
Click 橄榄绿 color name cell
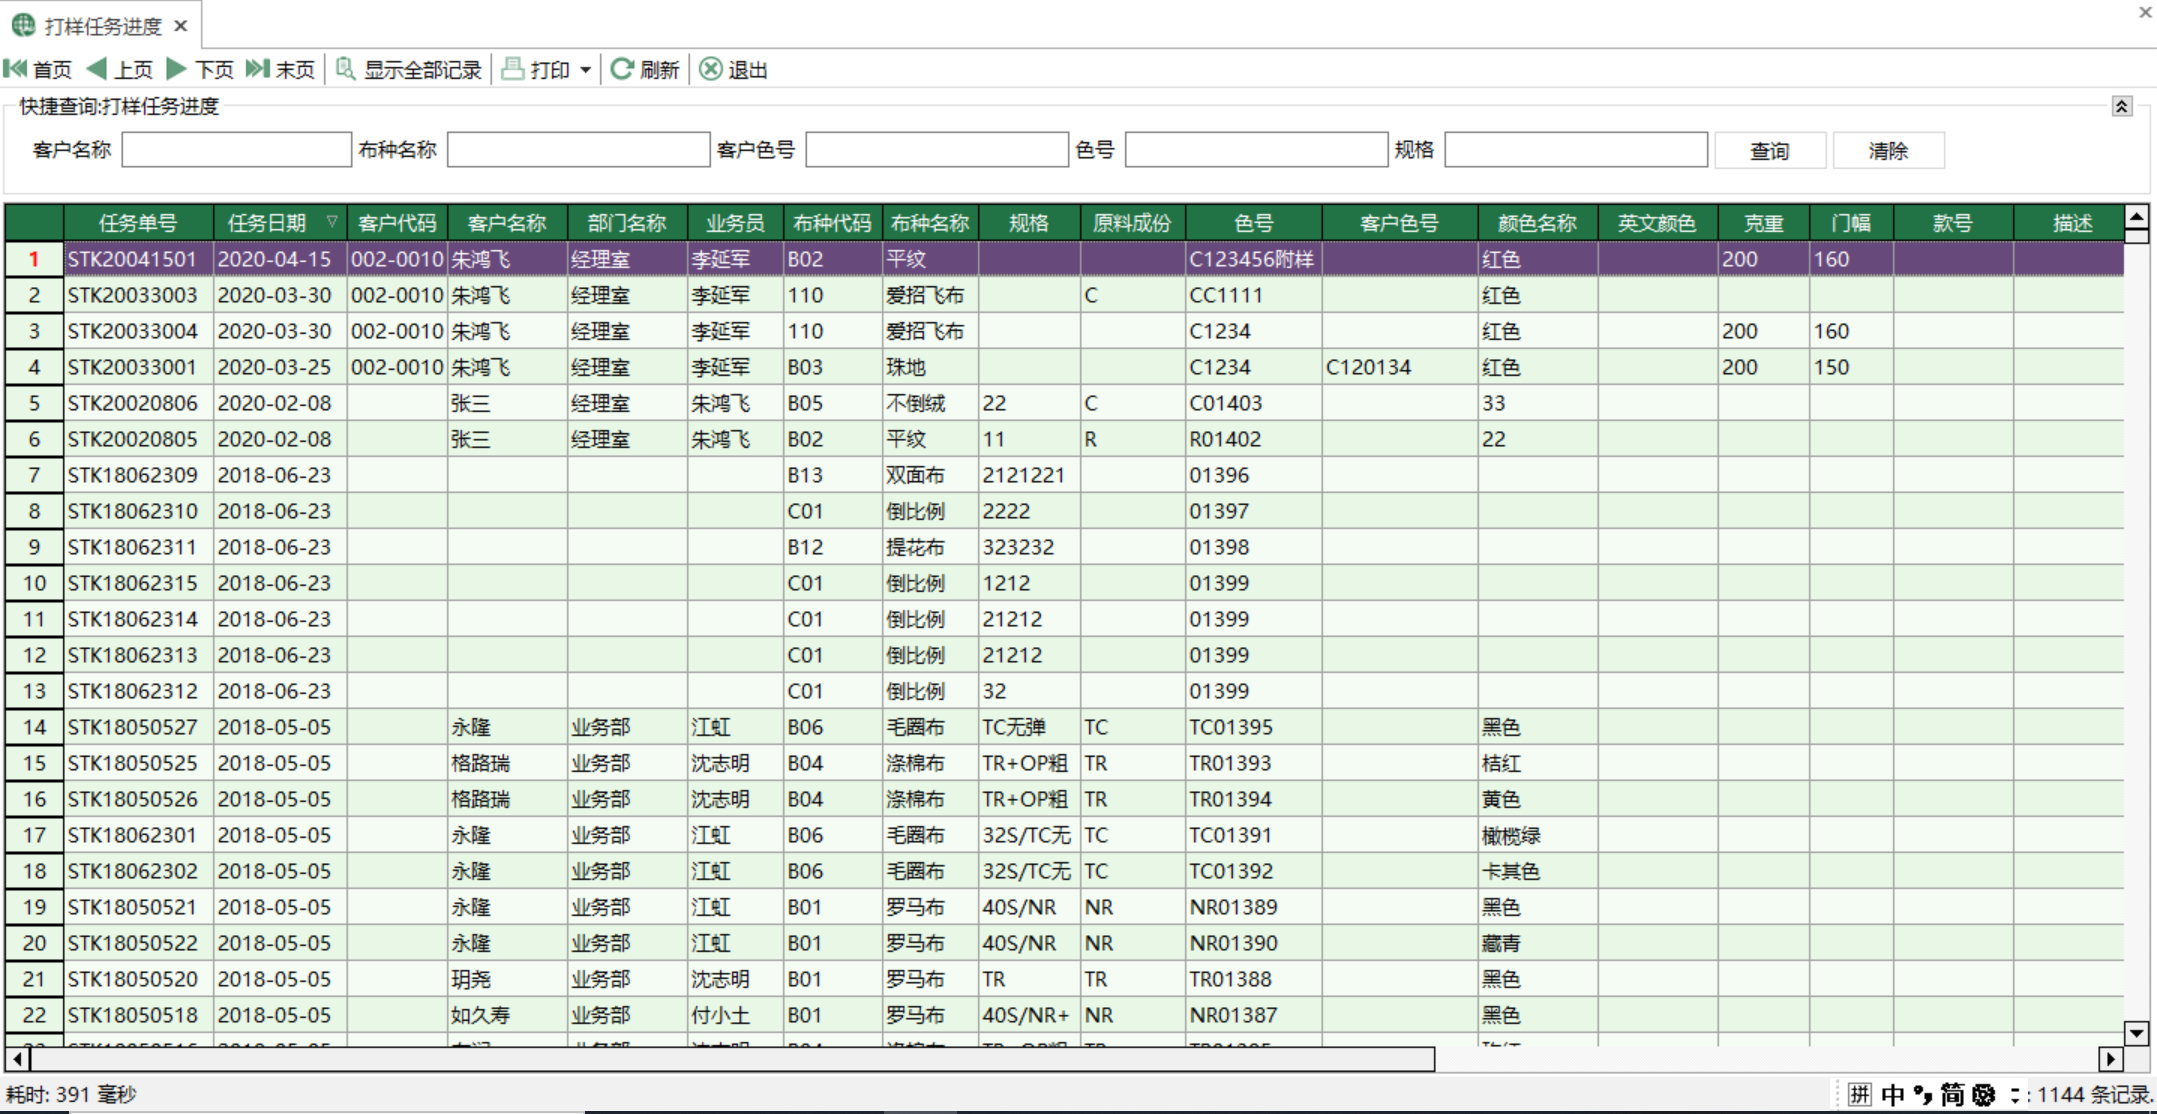1538,835
